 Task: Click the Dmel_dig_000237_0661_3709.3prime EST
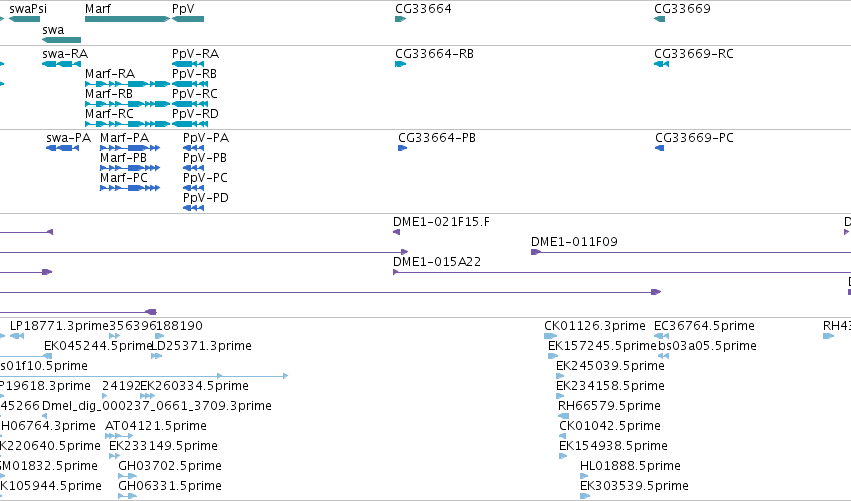click(45, 416)
